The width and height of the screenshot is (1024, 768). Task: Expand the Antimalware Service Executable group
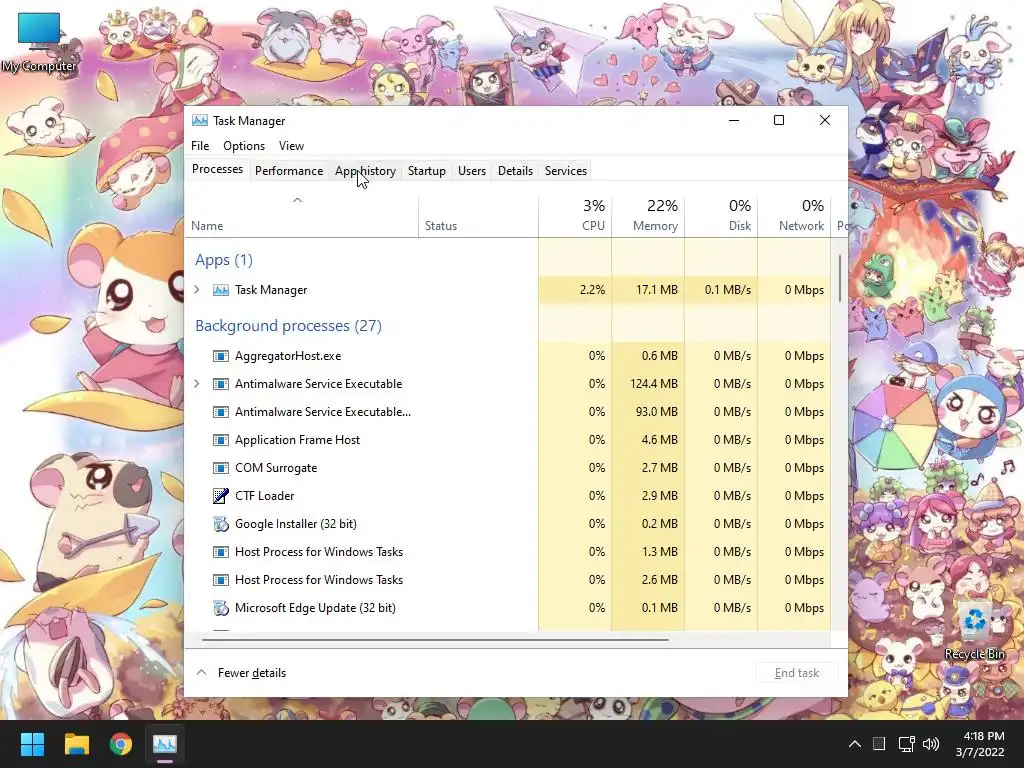point(197,384)
